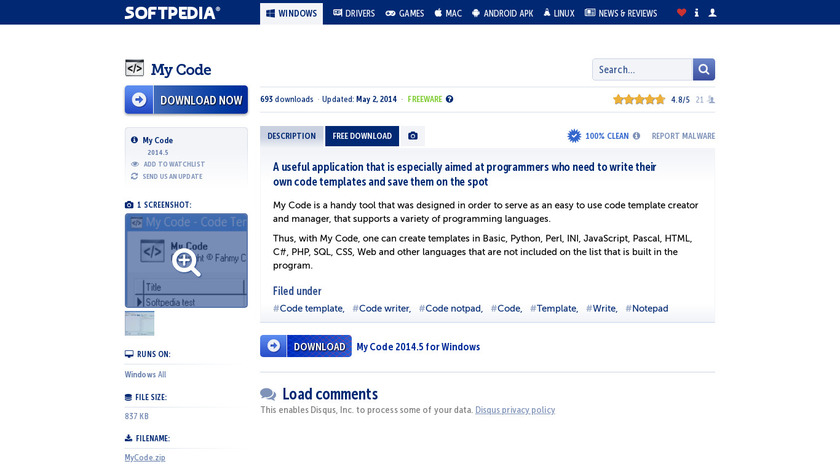Image resolution: width=840 pixels, height=472 pixels.
Task: Navigate to the Linux section
Action: tap(559, 13)
